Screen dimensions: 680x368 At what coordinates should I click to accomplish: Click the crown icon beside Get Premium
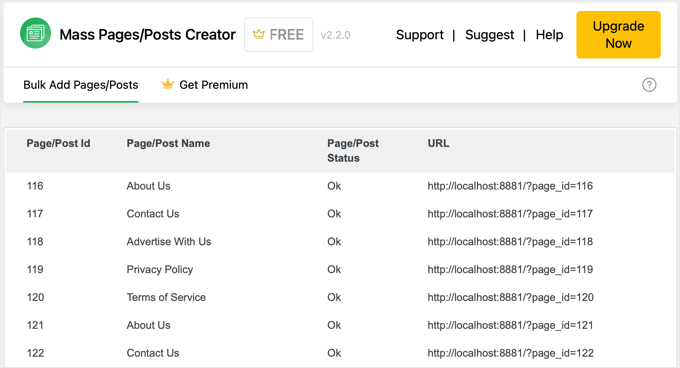(x=167, y=84)
